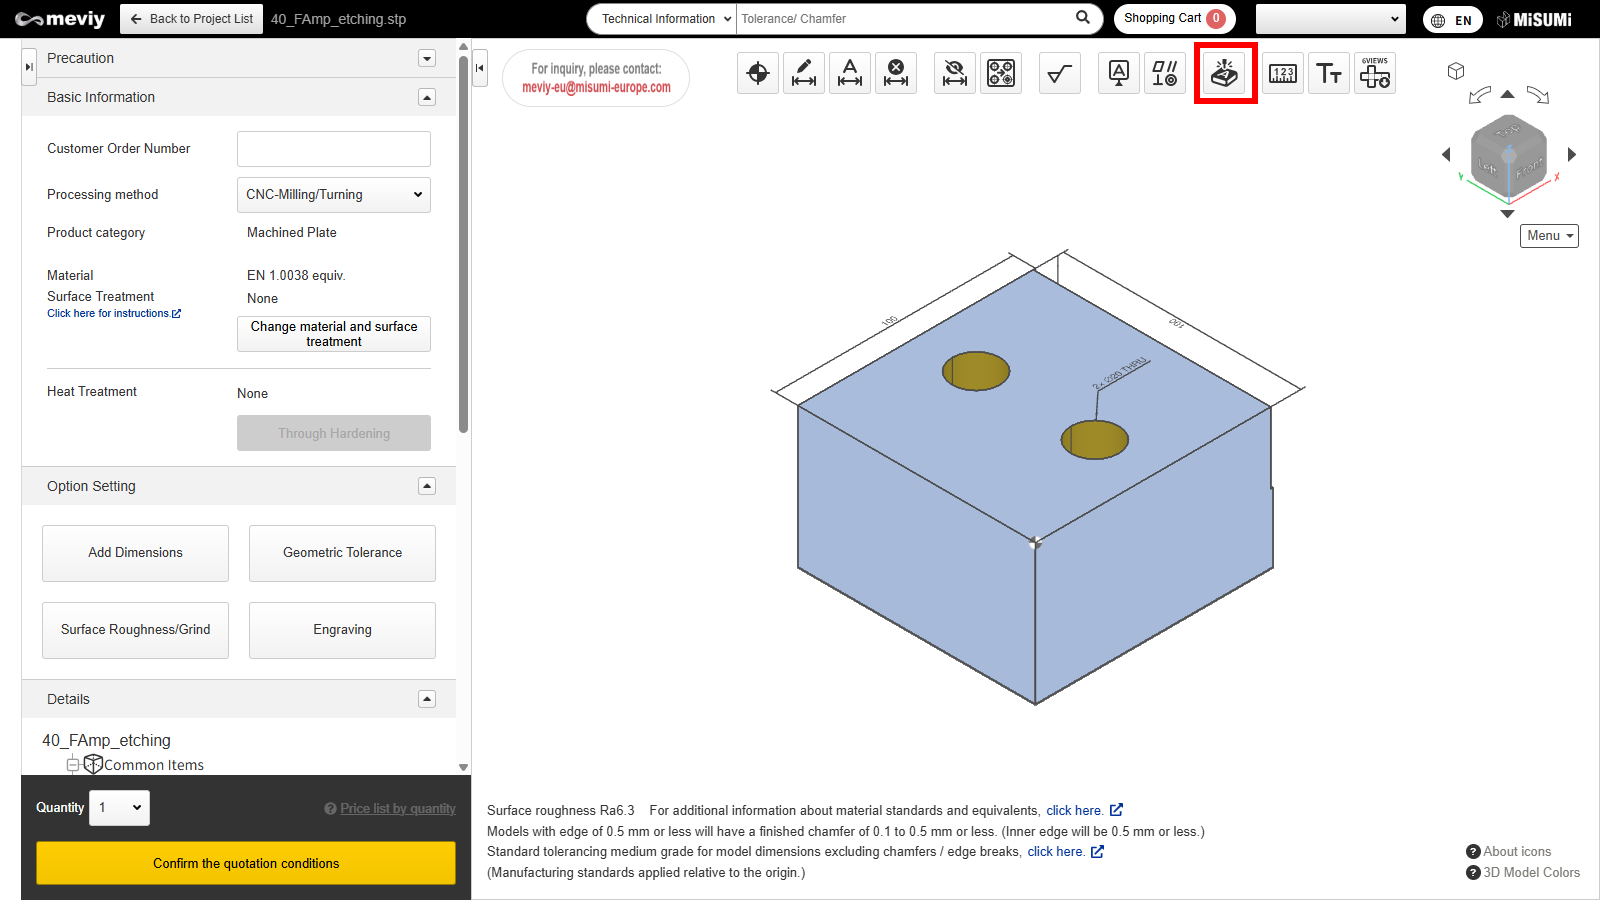
Task: Open the surface roughness checkmark tool
Action: (x=1059, y=73)
